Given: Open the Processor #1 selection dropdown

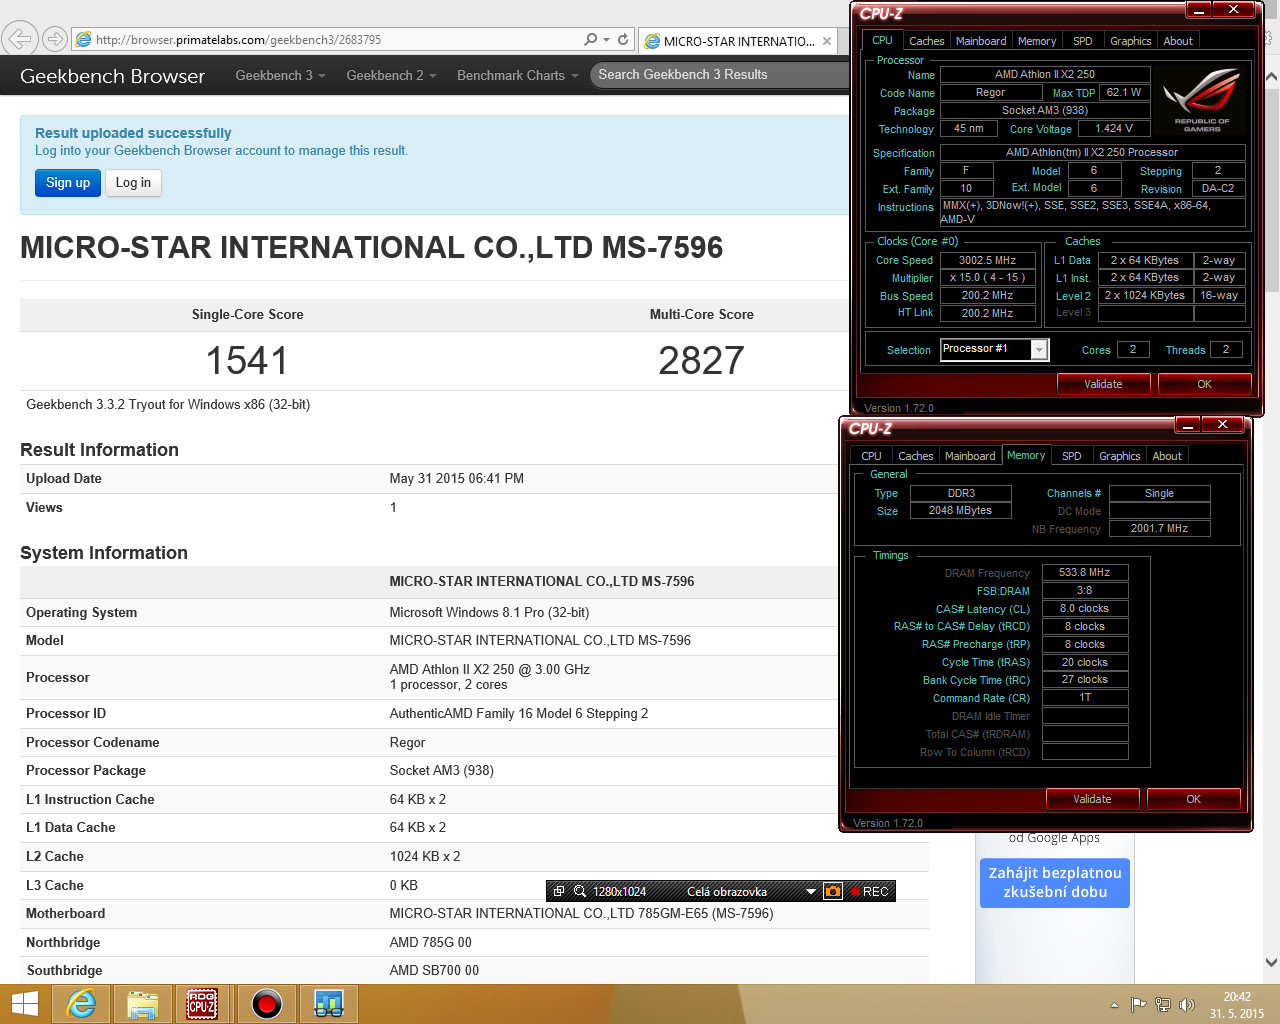Looking at the screenshot, I should click(x=1039, y=349).
